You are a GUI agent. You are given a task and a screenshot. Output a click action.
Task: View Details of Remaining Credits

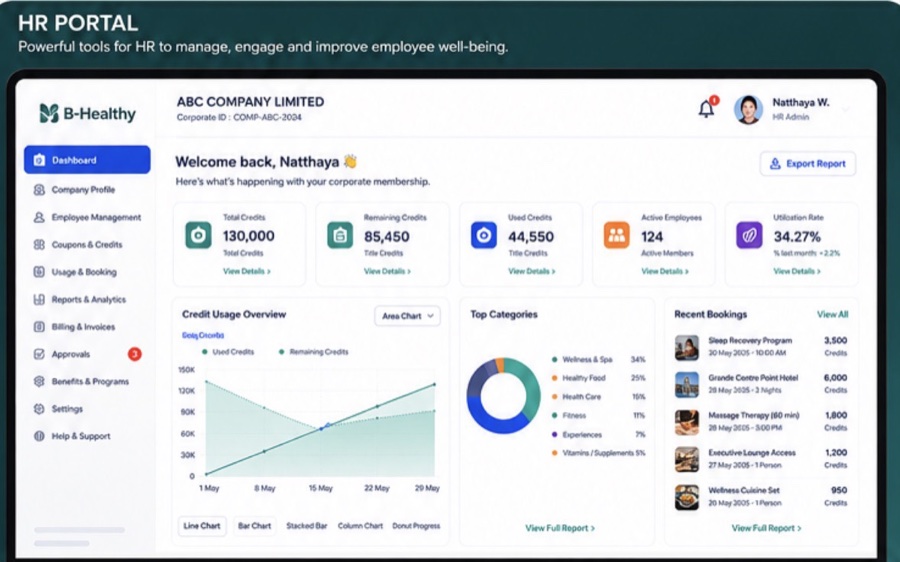tap(387, 271)
